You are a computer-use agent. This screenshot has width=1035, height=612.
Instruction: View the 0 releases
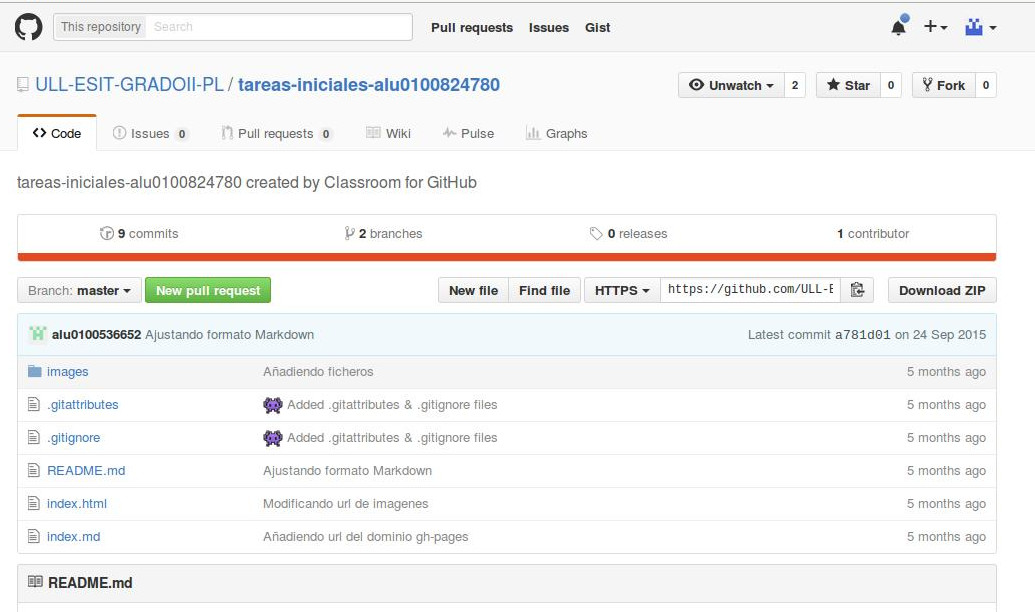click(628, 233)
